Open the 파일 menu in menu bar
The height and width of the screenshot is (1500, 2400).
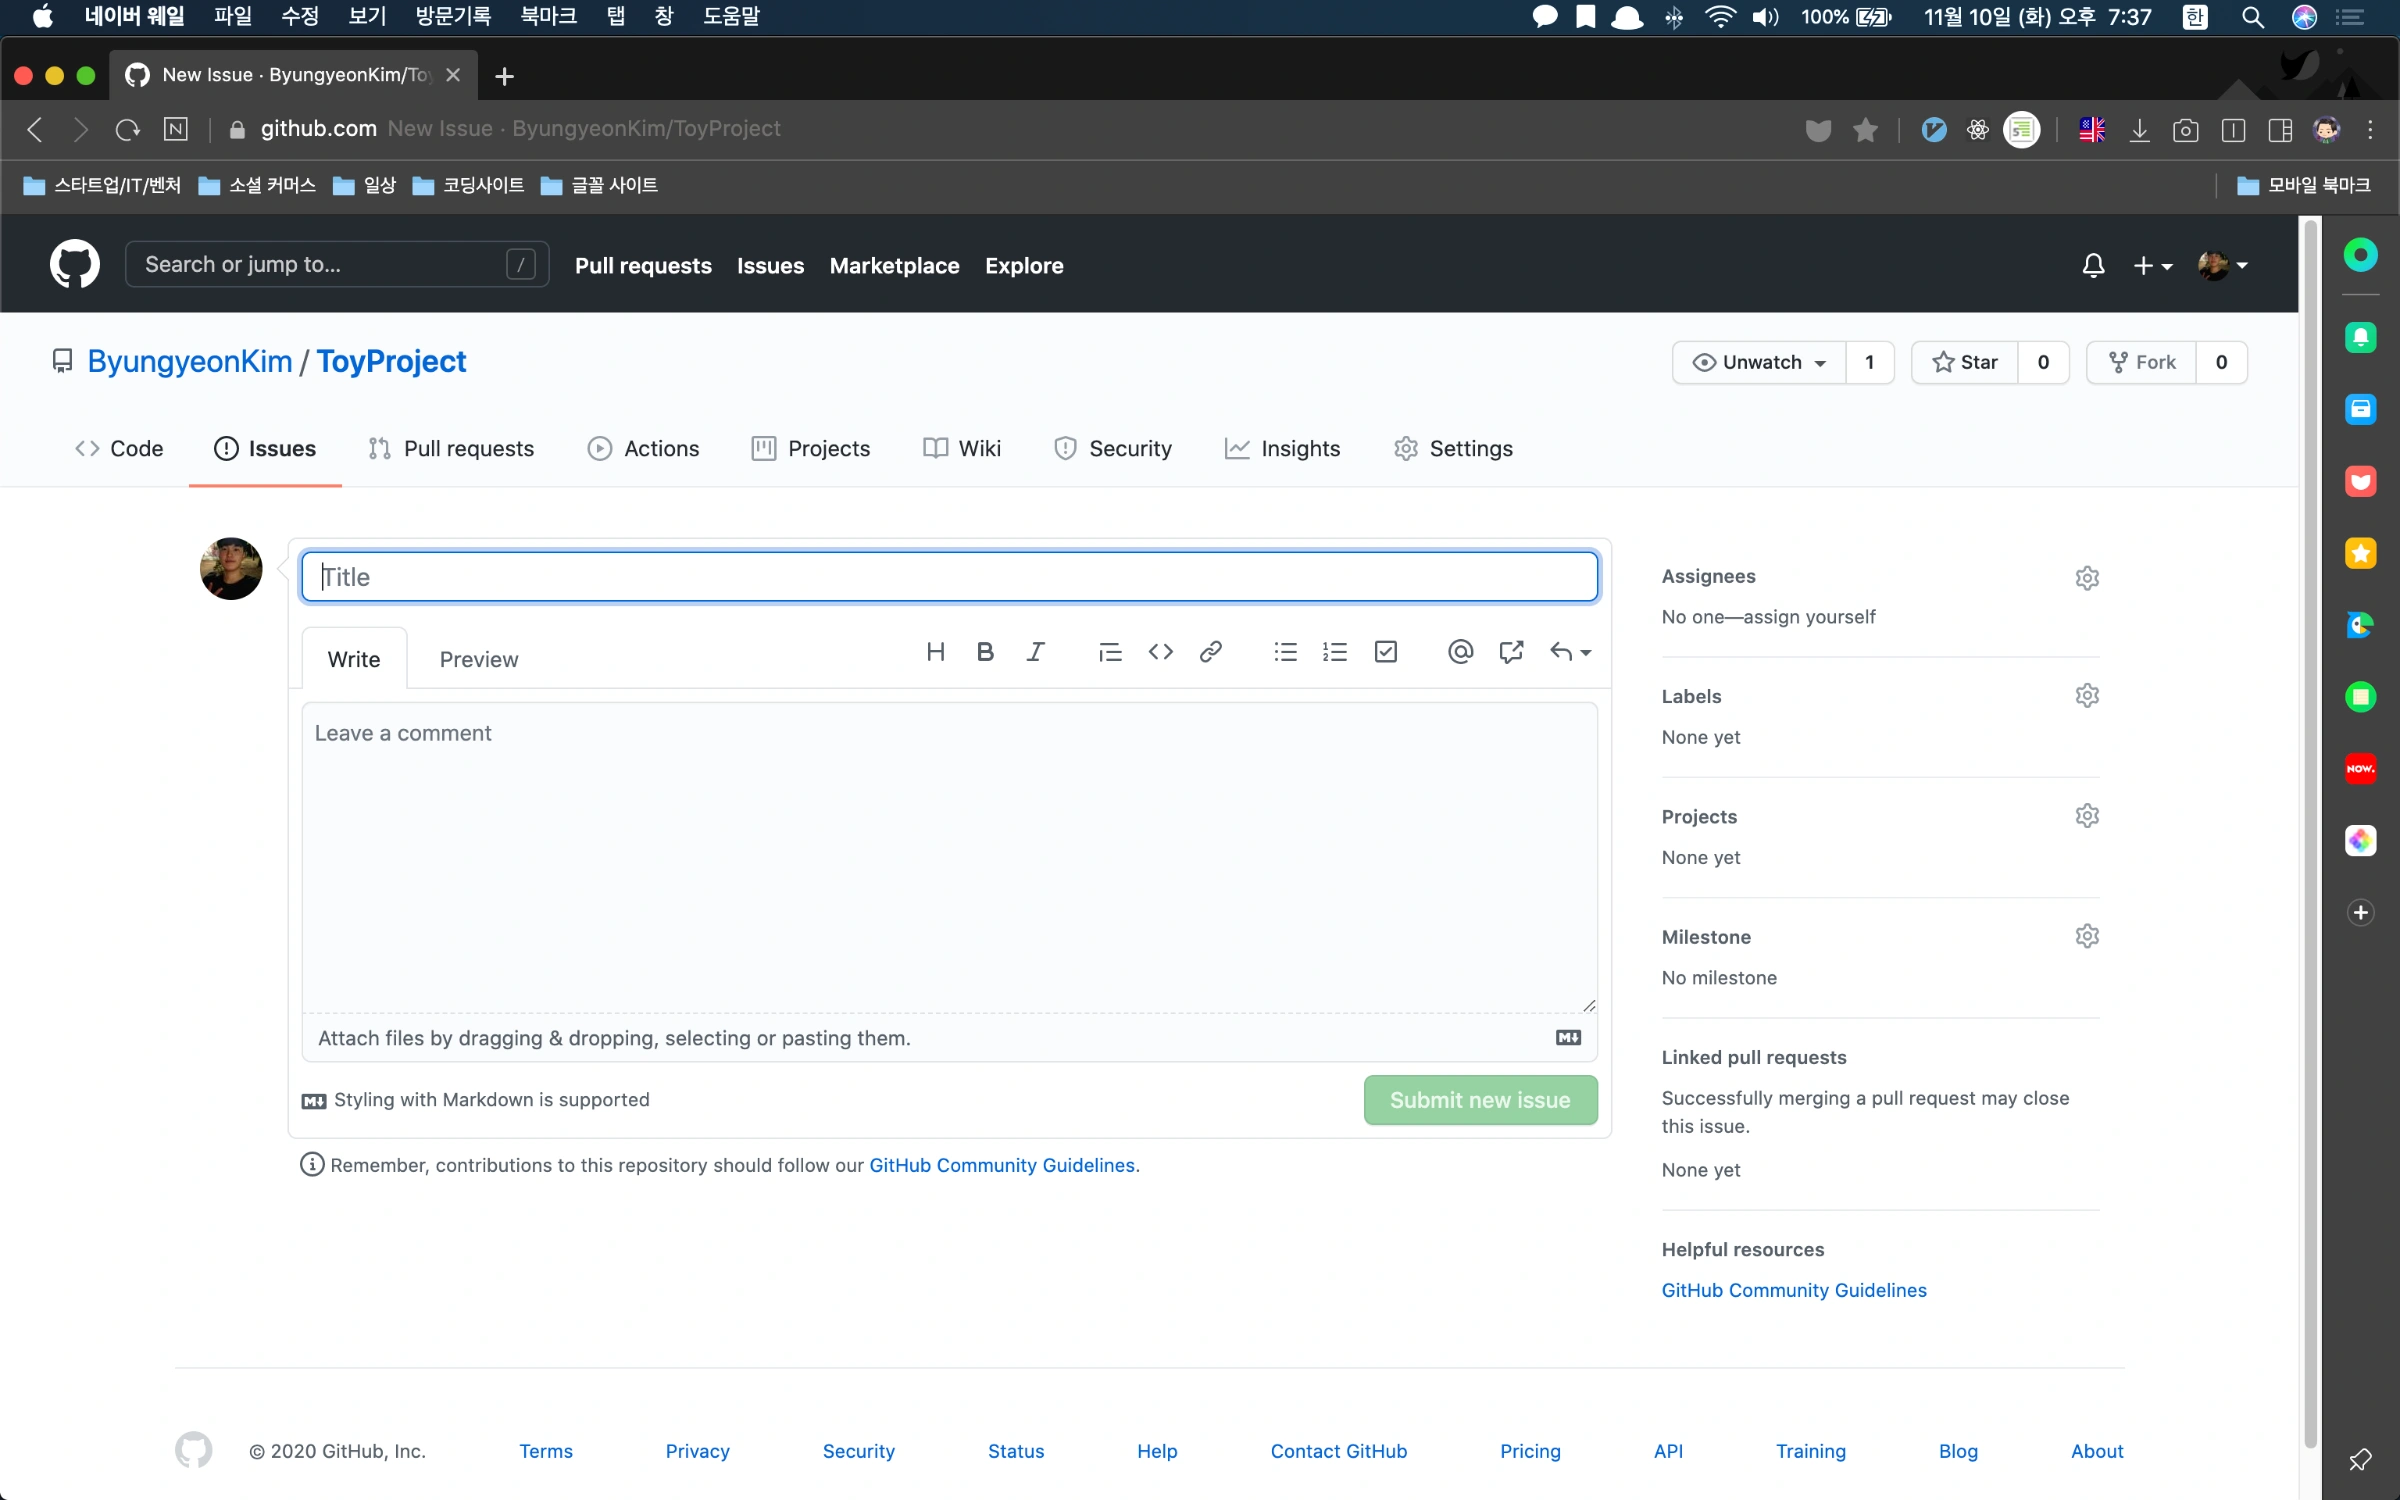232,17
